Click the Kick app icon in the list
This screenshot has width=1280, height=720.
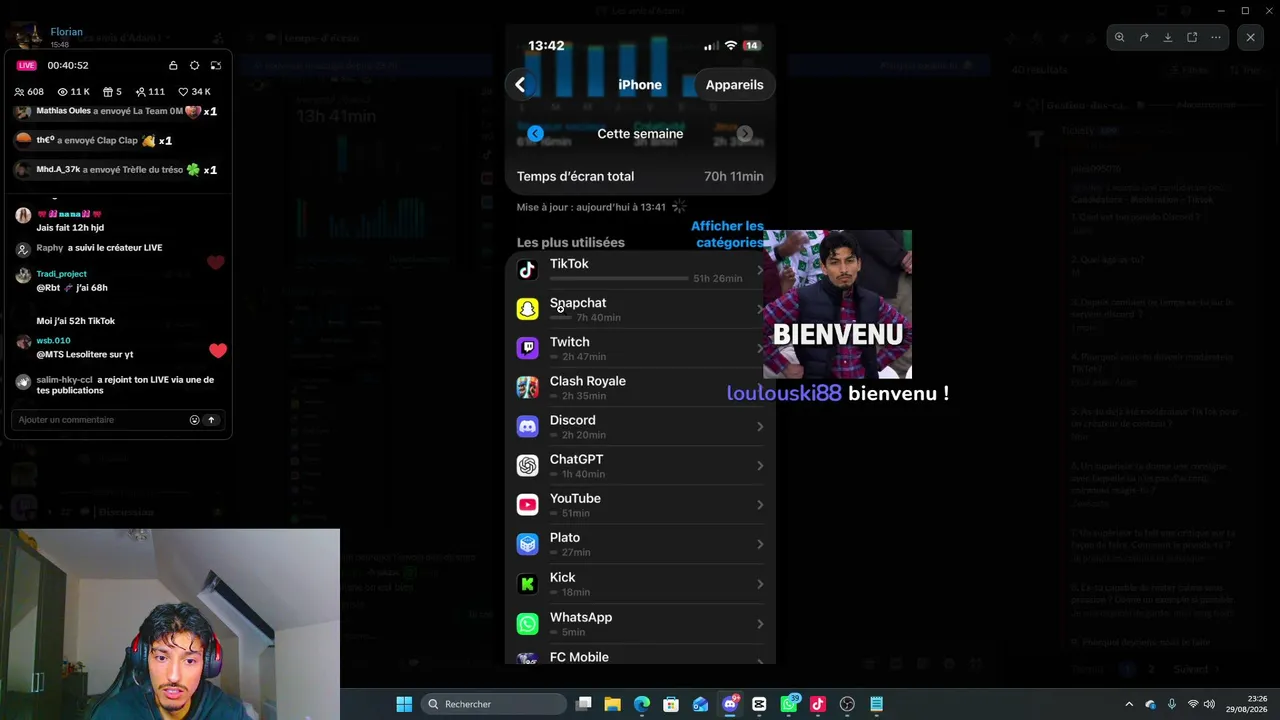[527, 584]
